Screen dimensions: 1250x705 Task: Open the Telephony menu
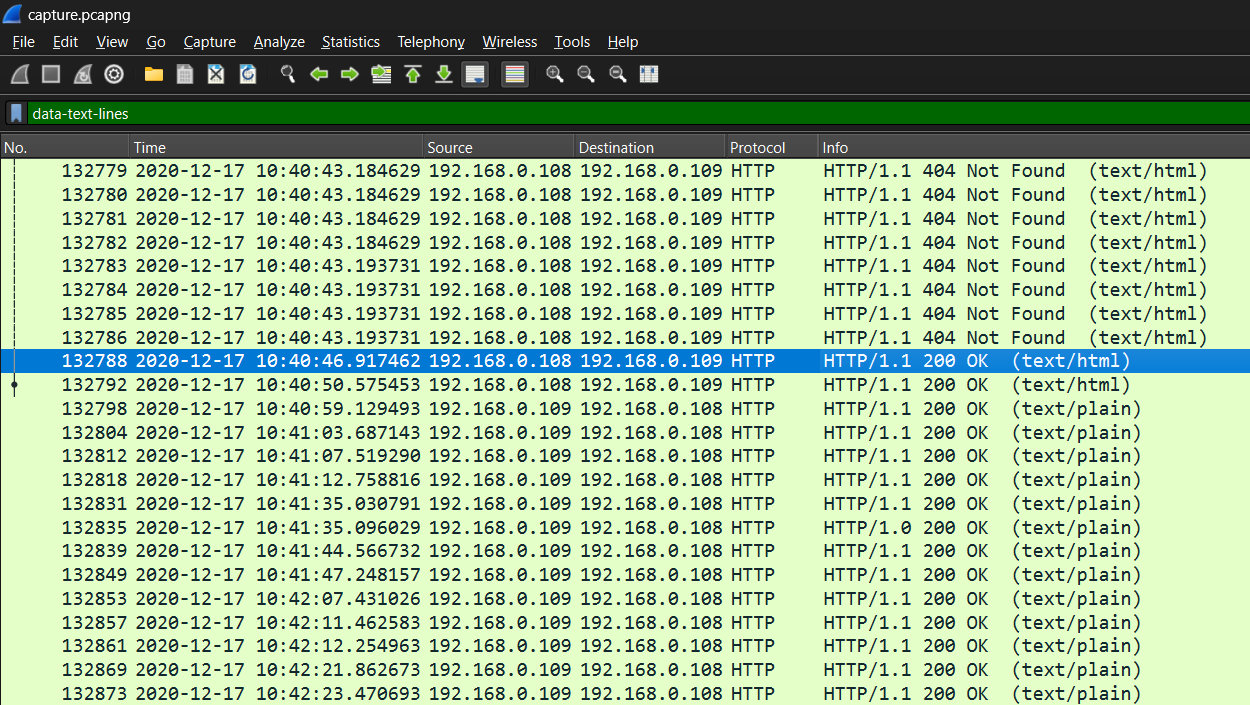tap(431, 42)
